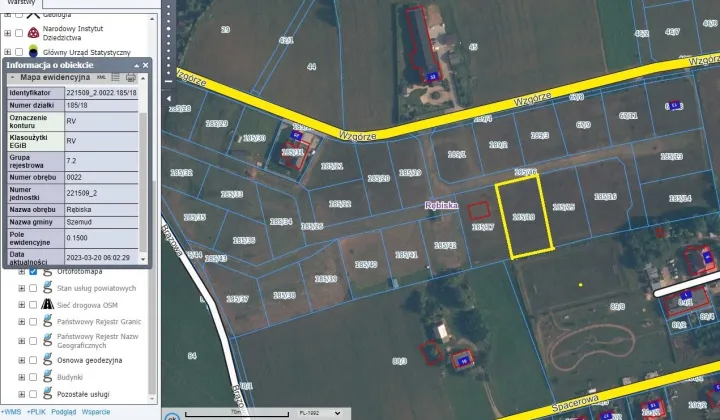The width and height of the screenshot is (720, 420).
Task: Click the Identyfikator value 221509_2.0022.185/18
Action: coord(101,93)
